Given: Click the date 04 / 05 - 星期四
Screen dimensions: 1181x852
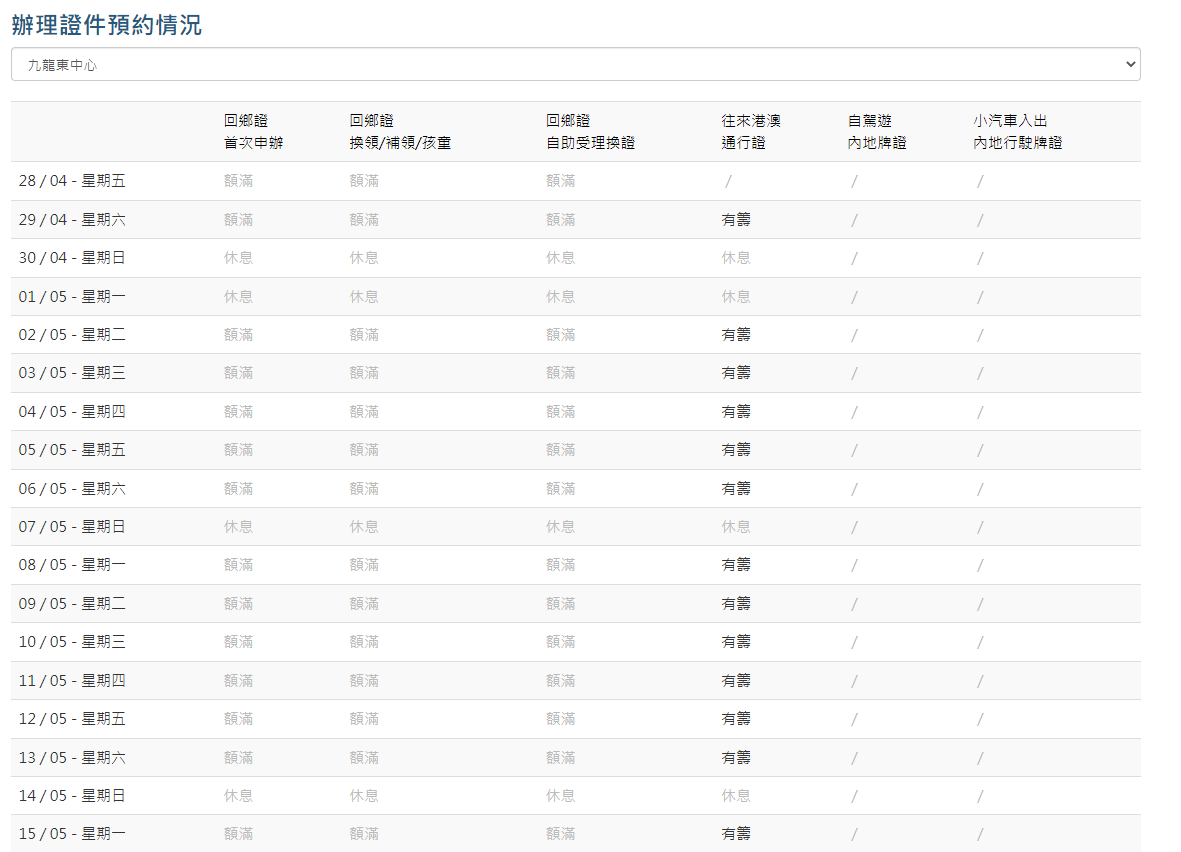Looking at the screenshot, I should click(72, 412).
